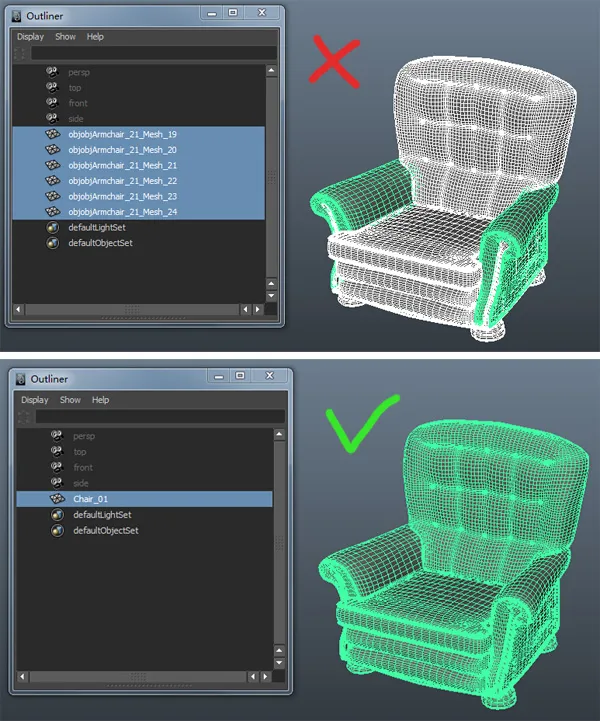Click left scroll arrow in top Outliner

[18, 309]
